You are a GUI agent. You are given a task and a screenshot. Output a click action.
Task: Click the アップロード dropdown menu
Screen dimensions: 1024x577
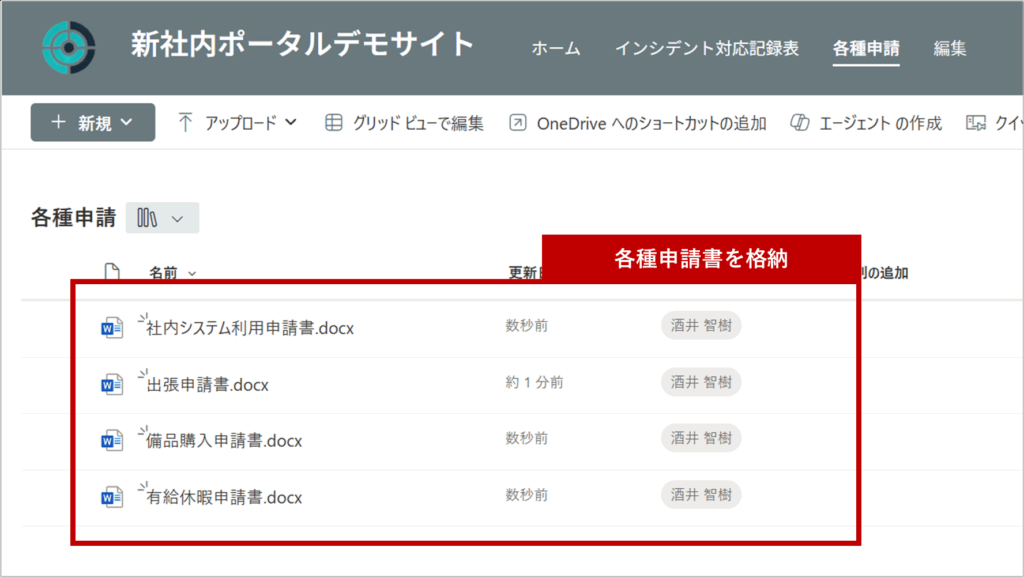click(238, 123)
